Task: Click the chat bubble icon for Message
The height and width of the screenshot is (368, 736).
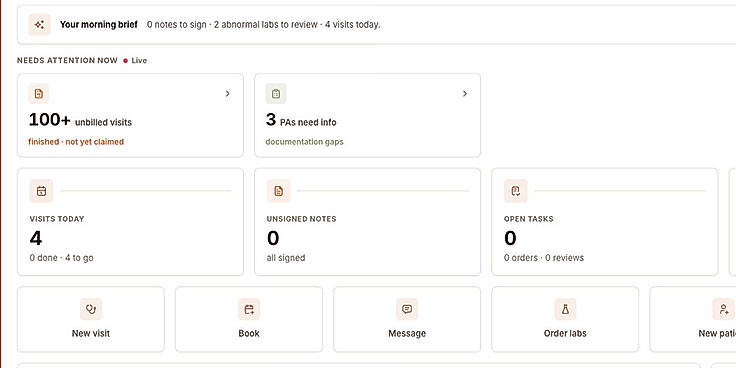Action: pos(407,309)
